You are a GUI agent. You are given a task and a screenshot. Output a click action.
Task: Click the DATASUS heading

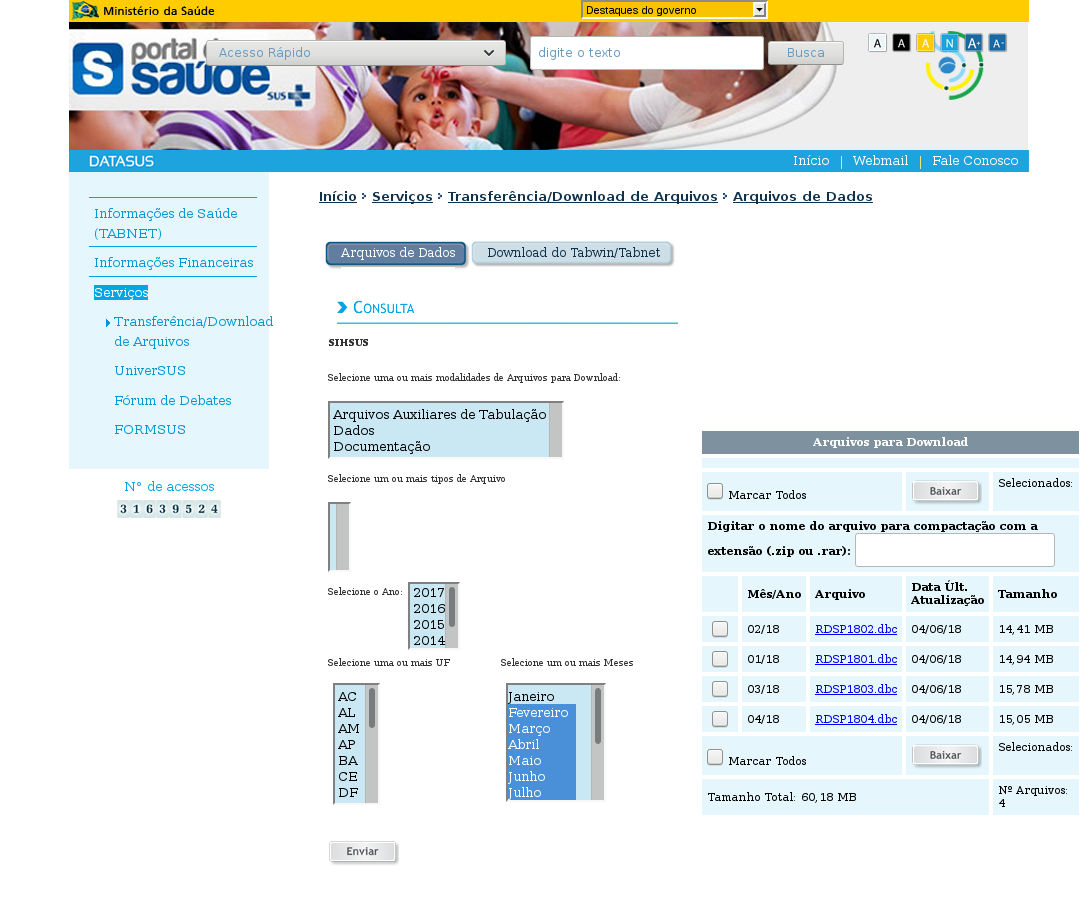point(121,161)
